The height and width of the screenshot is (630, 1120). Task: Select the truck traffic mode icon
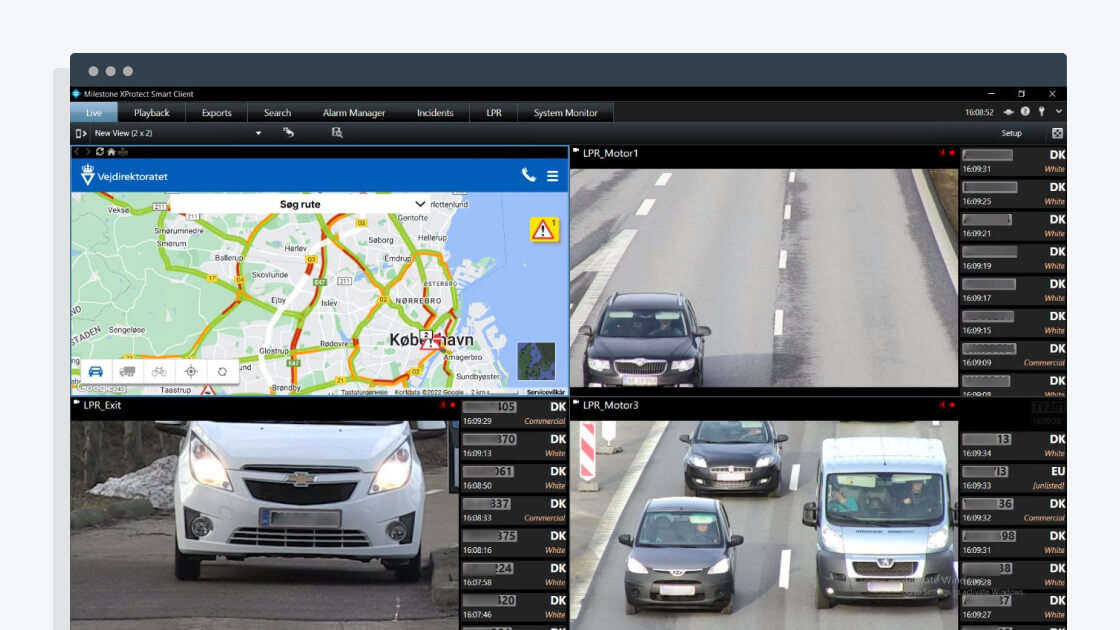[127, 371]
